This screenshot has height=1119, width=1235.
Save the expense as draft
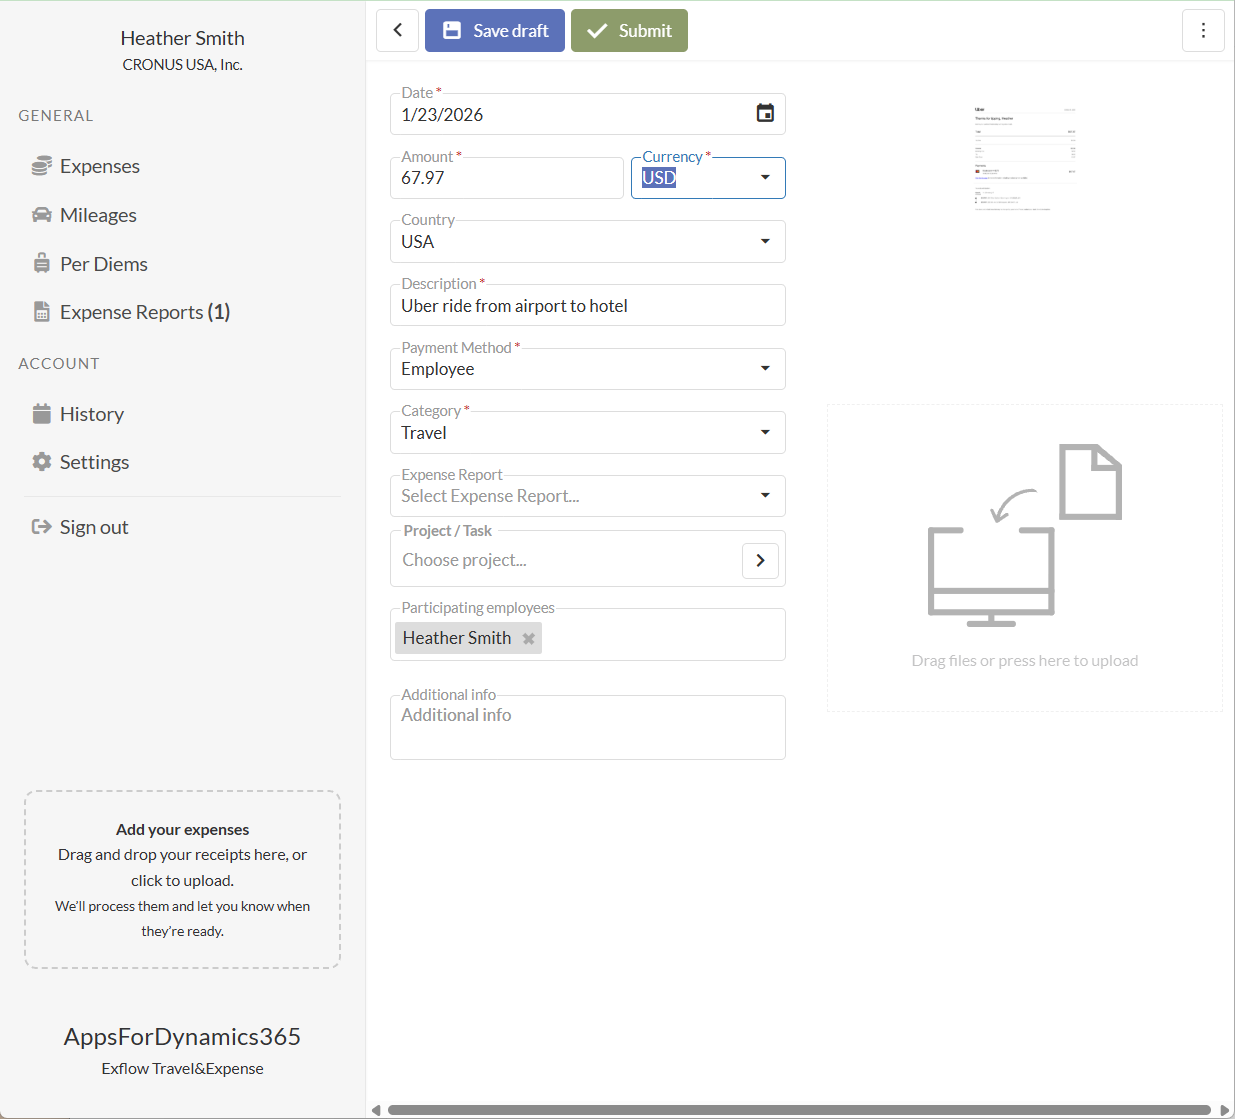point(495,31)
